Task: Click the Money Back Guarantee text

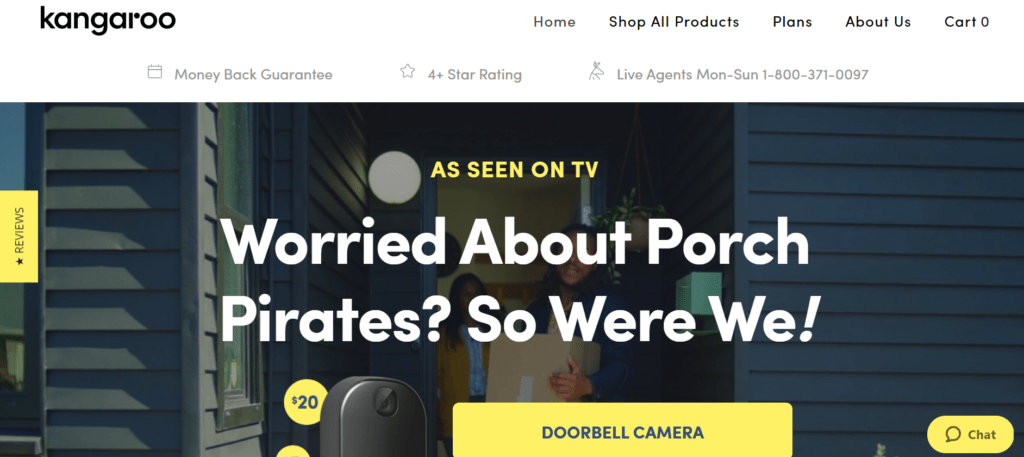Action: (x=253, y=74)
